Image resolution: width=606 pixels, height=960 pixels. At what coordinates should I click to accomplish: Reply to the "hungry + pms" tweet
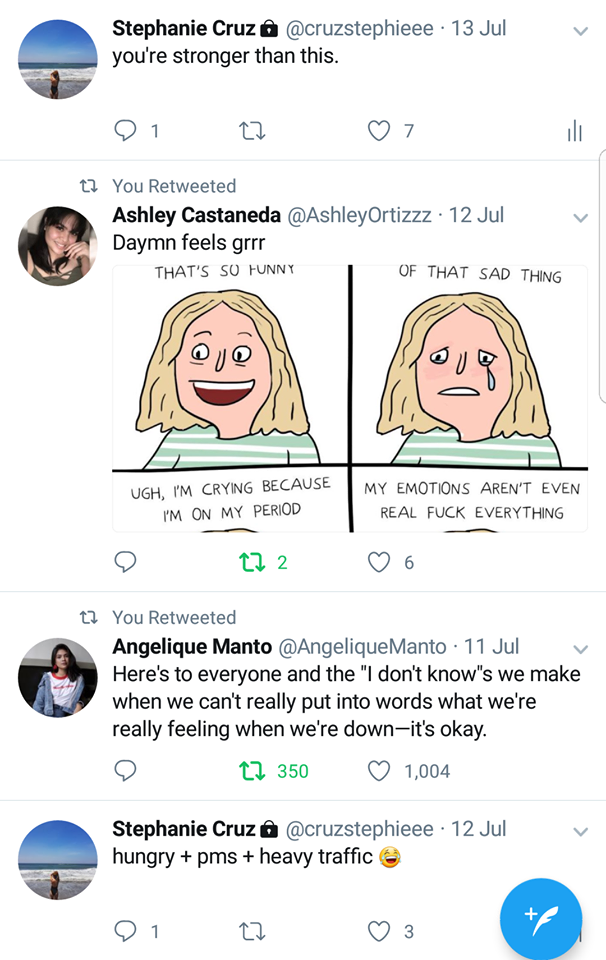coord(125,931)
